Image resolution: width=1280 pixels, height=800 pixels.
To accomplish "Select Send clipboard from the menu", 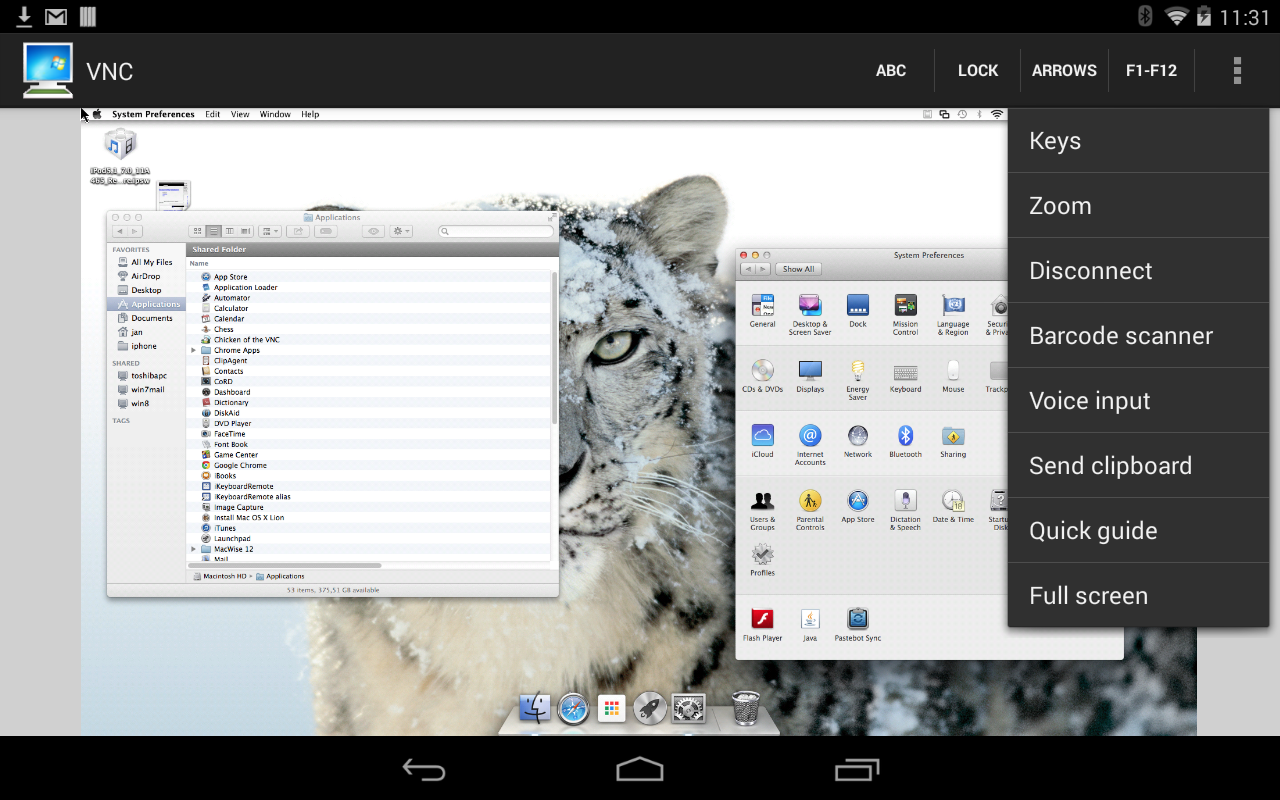I will [x=1138, y=466].
